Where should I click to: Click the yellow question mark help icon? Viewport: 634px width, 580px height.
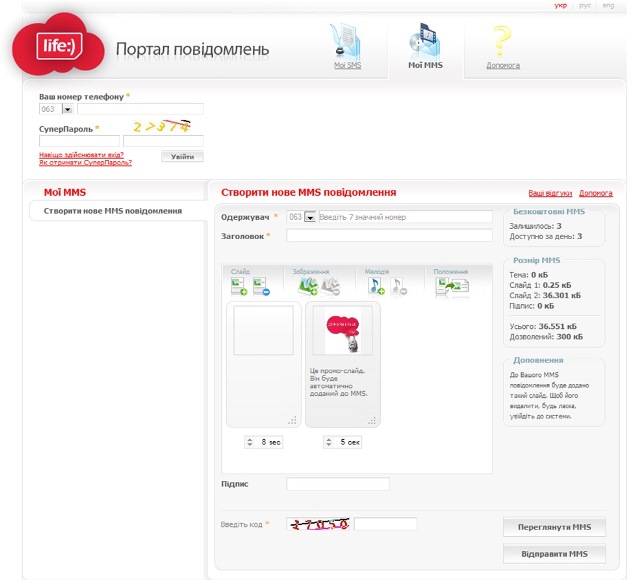coord(502,41)
